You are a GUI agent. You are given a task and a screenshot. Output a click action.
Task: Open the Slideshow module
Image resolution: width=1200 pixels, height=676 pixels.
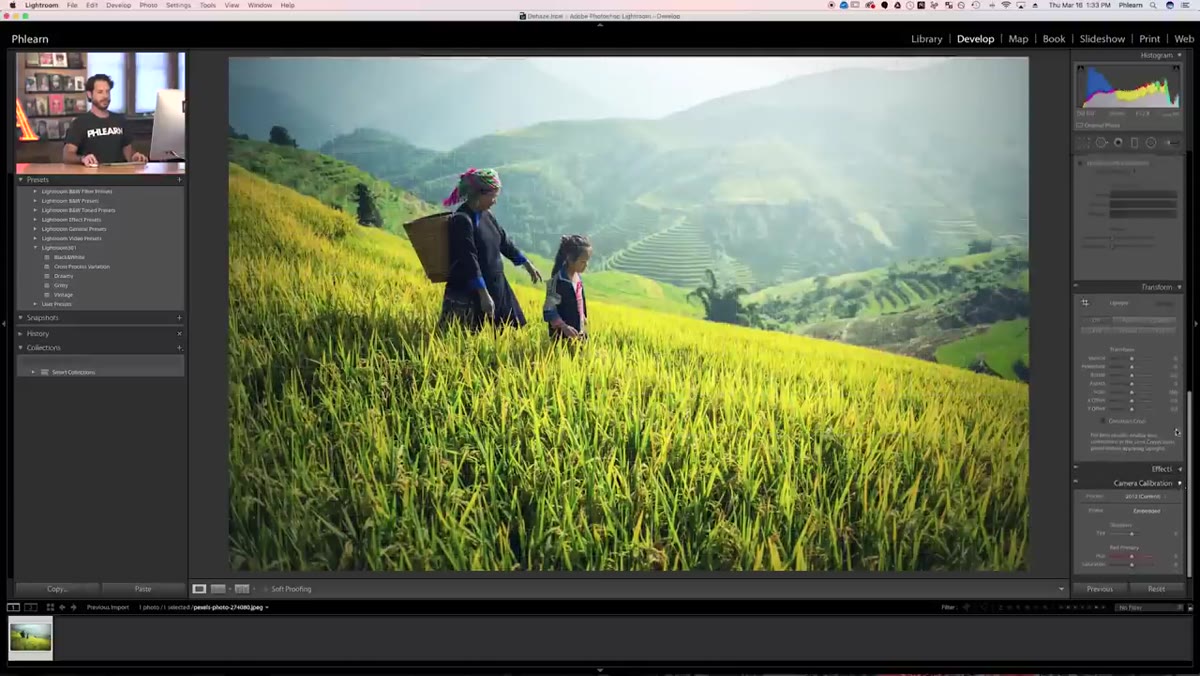[x=1102, y=39]
